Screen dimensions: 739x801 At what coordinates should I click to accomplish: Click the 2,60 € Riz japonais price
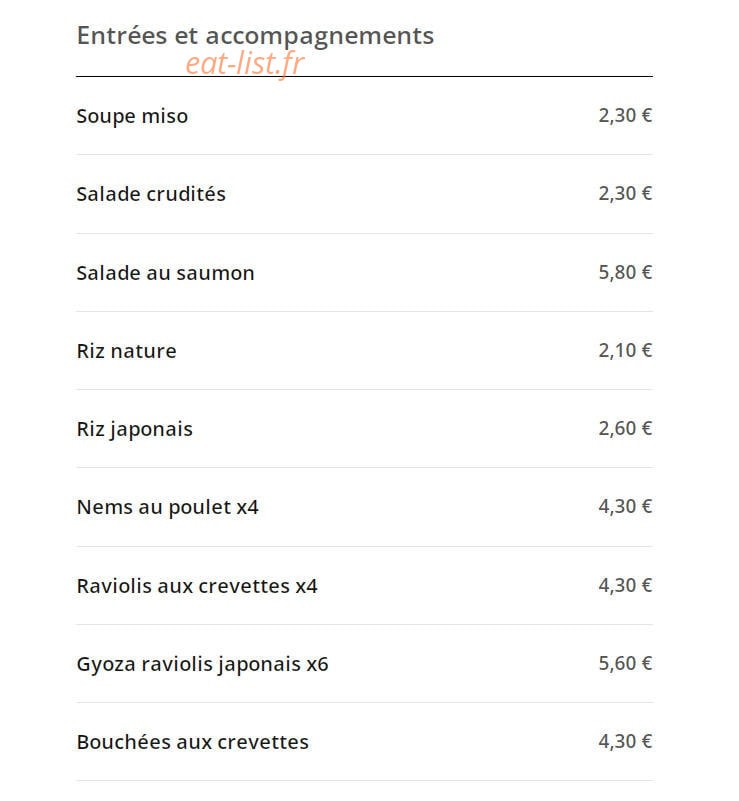click(x=625, y=429)
